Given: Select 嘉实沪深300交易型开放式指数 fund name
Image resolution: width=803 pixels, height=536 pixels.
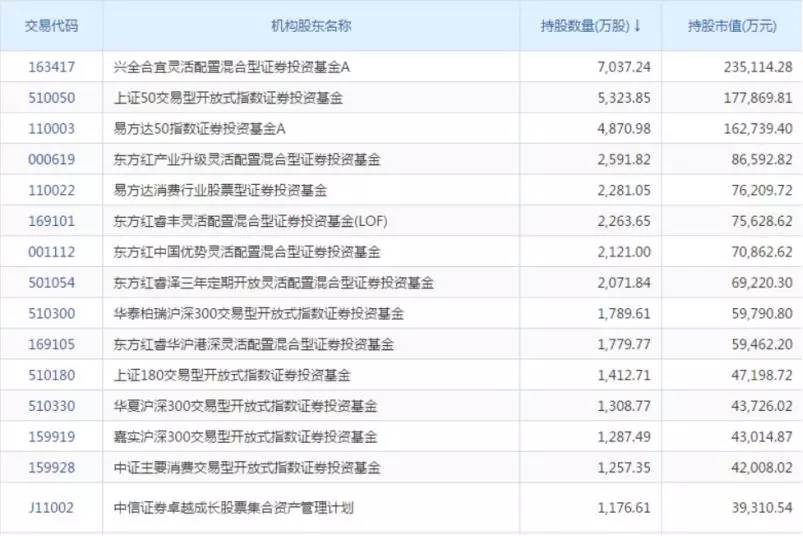Looking at the screenshot, I should (245, 436).
